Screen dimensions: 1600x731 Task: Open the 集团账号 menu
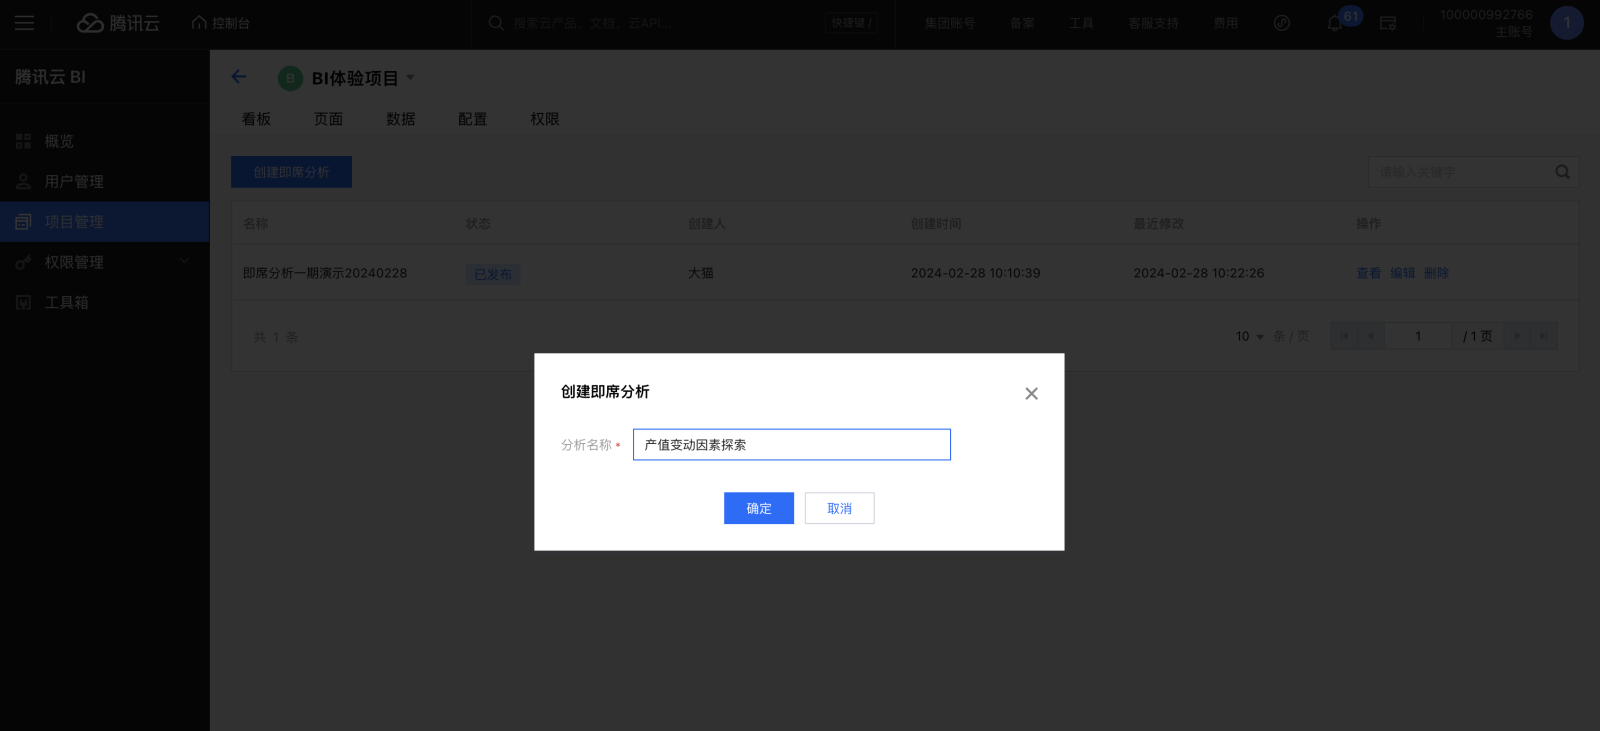pos(950,23)
